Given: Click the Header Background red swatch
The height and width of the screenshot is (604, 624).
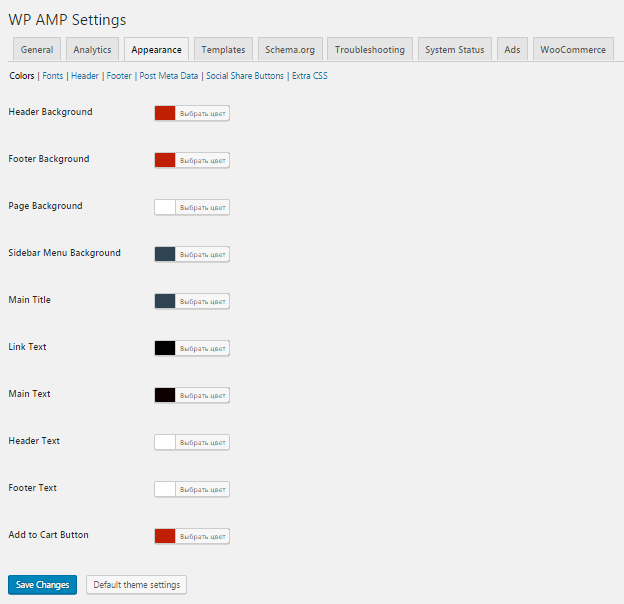Looking at the screenshot, I should point(165,113).
